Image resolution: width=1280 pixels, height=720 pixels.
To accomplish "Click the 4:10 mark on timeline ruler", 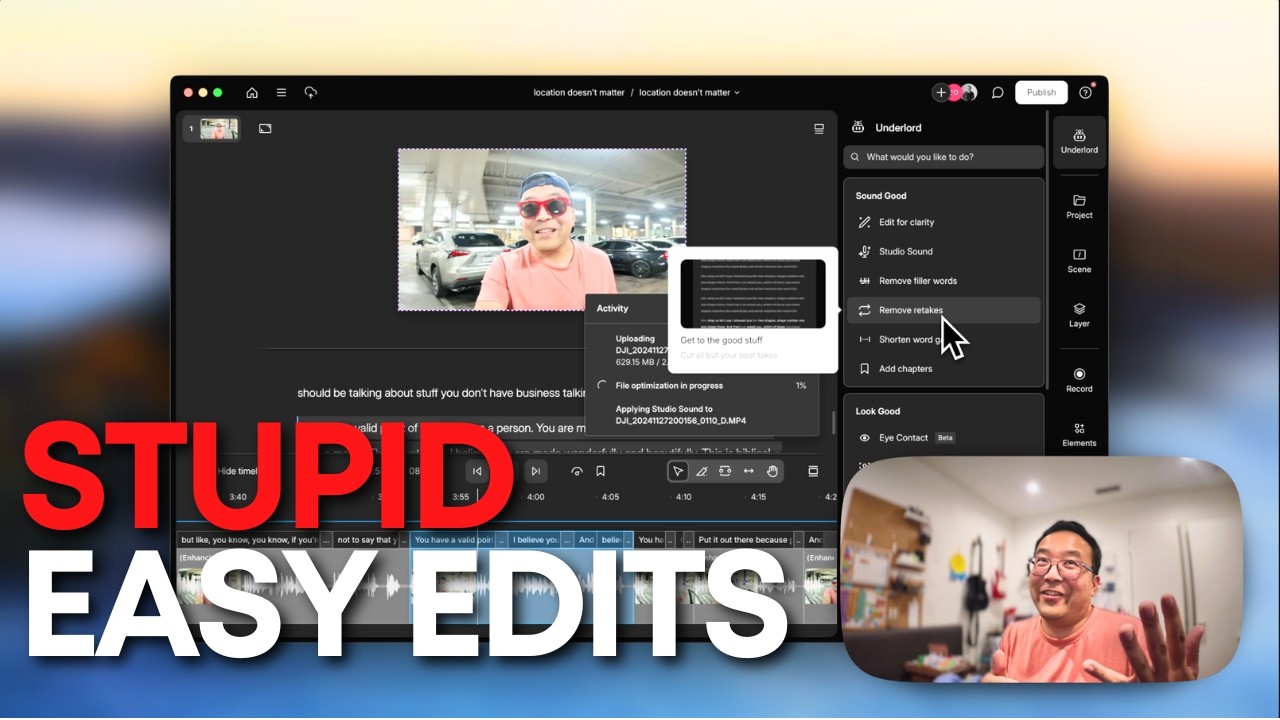I will coord(683,497).
